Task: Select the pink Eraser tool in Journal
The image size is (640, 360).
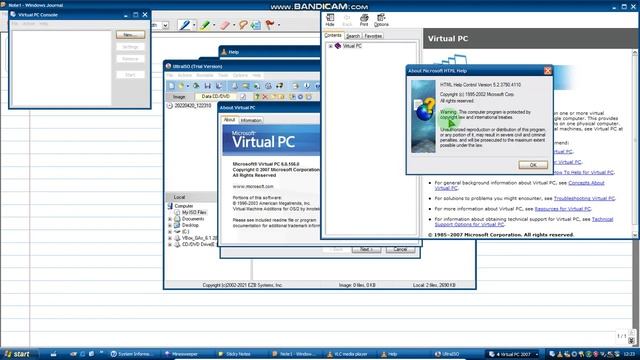Action: [x=225, y=25]
